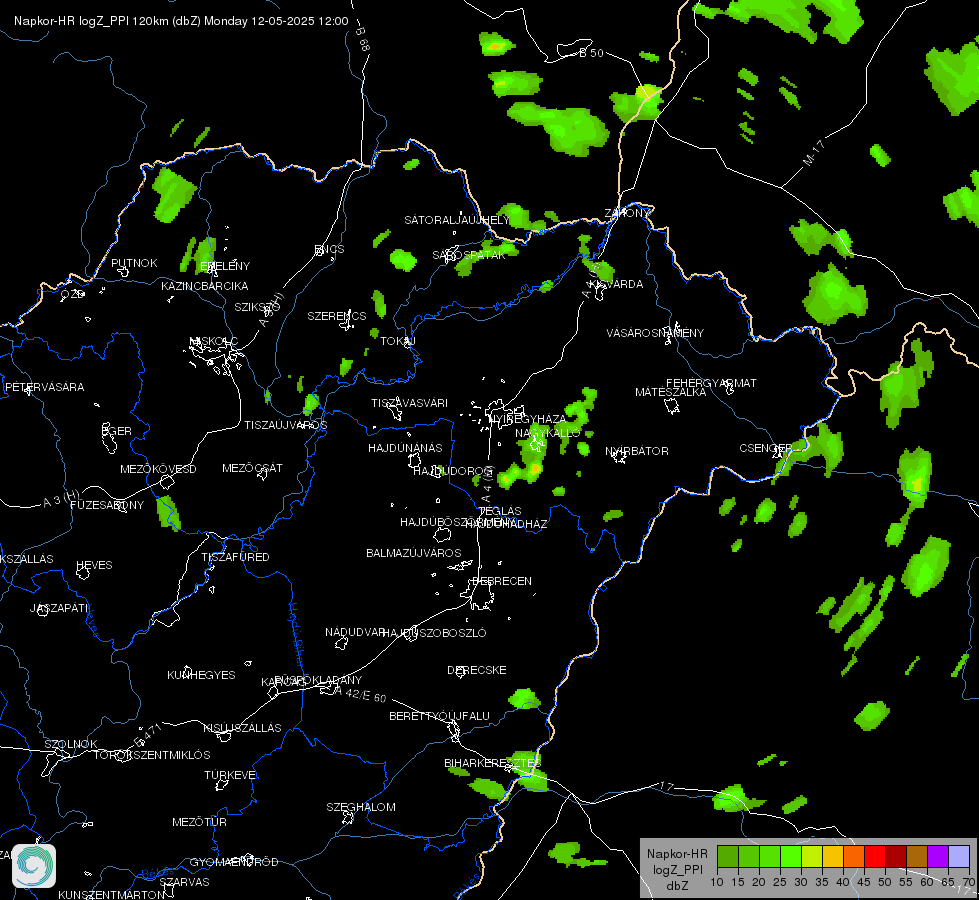Click the MEZOCSAT label
The width and height of the screenshot is (979, 900).
pyautogui.click(x=252, y=468)
